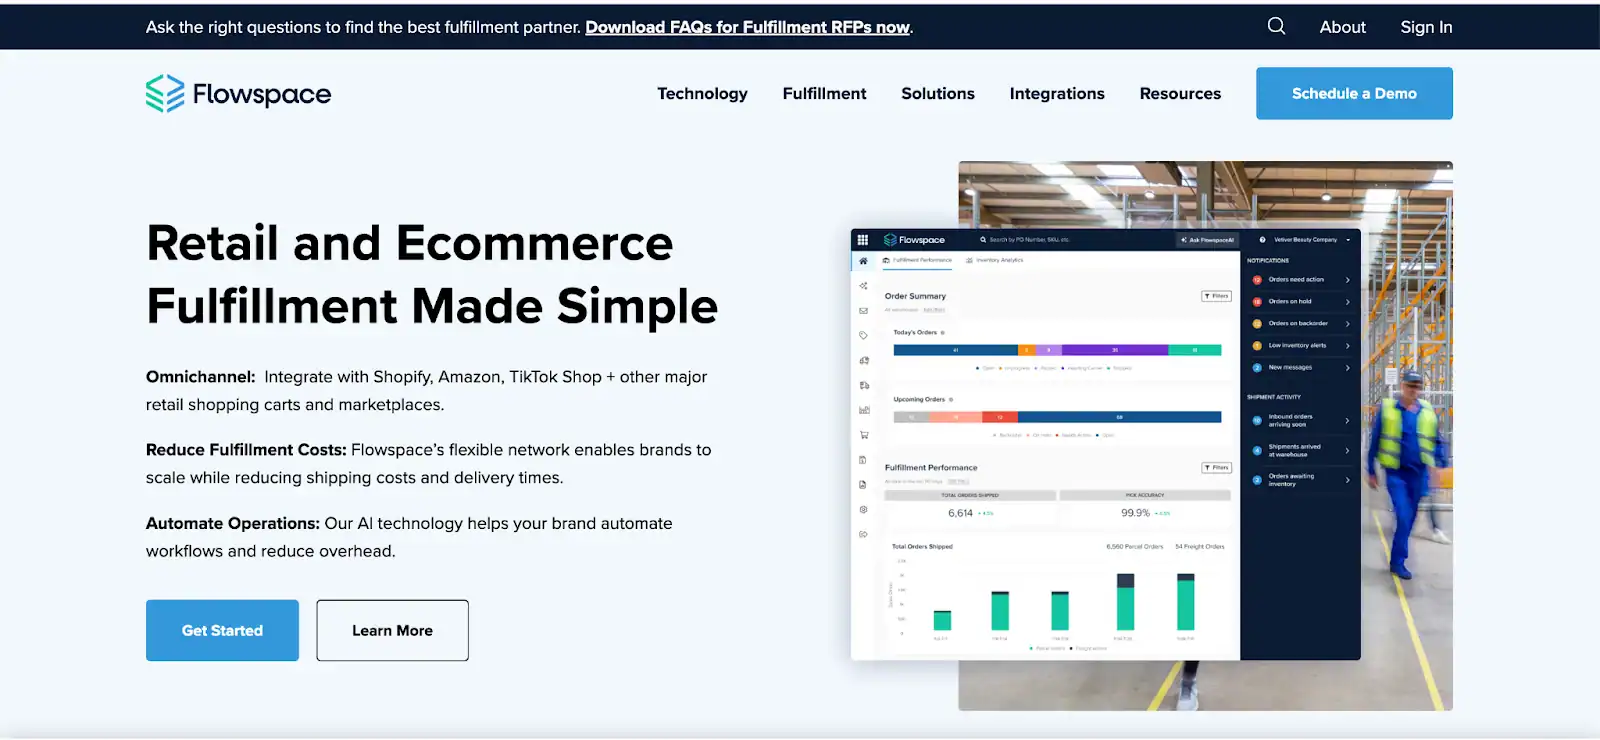The image size is (1600, 740).
Task: Click the info dot beside Today's Orders
Action: click(x=943, y=333)
